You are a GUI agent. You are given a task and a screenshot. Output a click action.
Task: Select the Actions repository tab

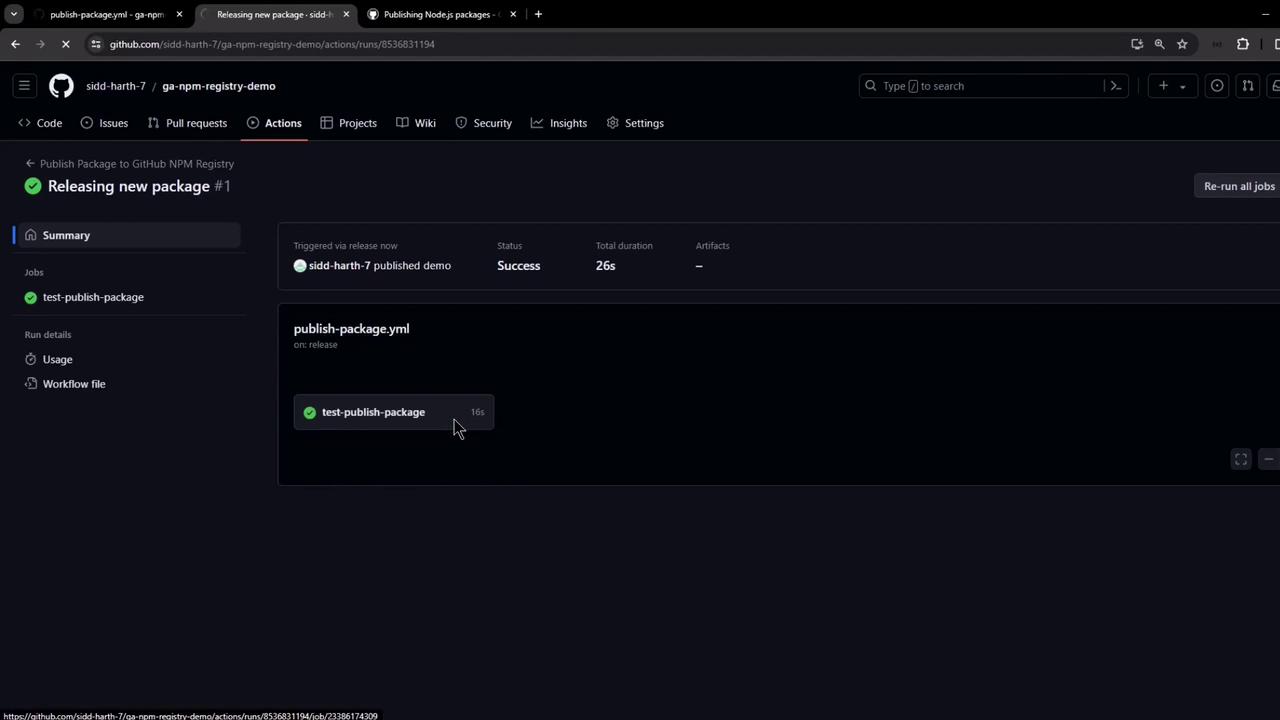point(274,123)
